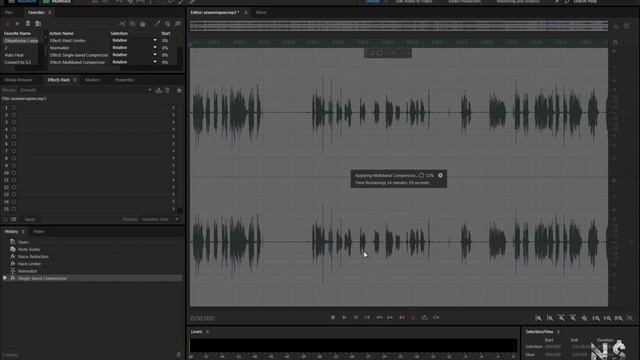640x360 pixels.
Task: Click Zoom Out Full icon
Action: click(584, 318)
